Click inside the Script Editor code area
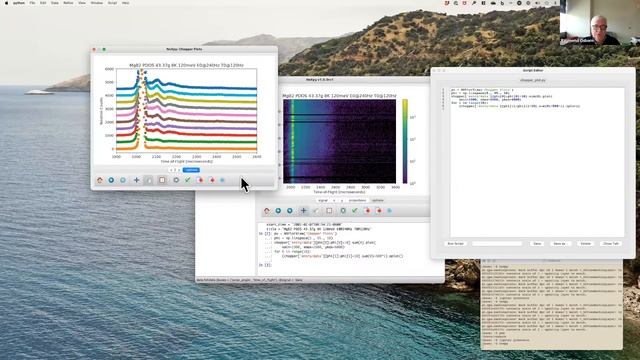This screenshot has width=640, height=360. [x=537, y=162]
